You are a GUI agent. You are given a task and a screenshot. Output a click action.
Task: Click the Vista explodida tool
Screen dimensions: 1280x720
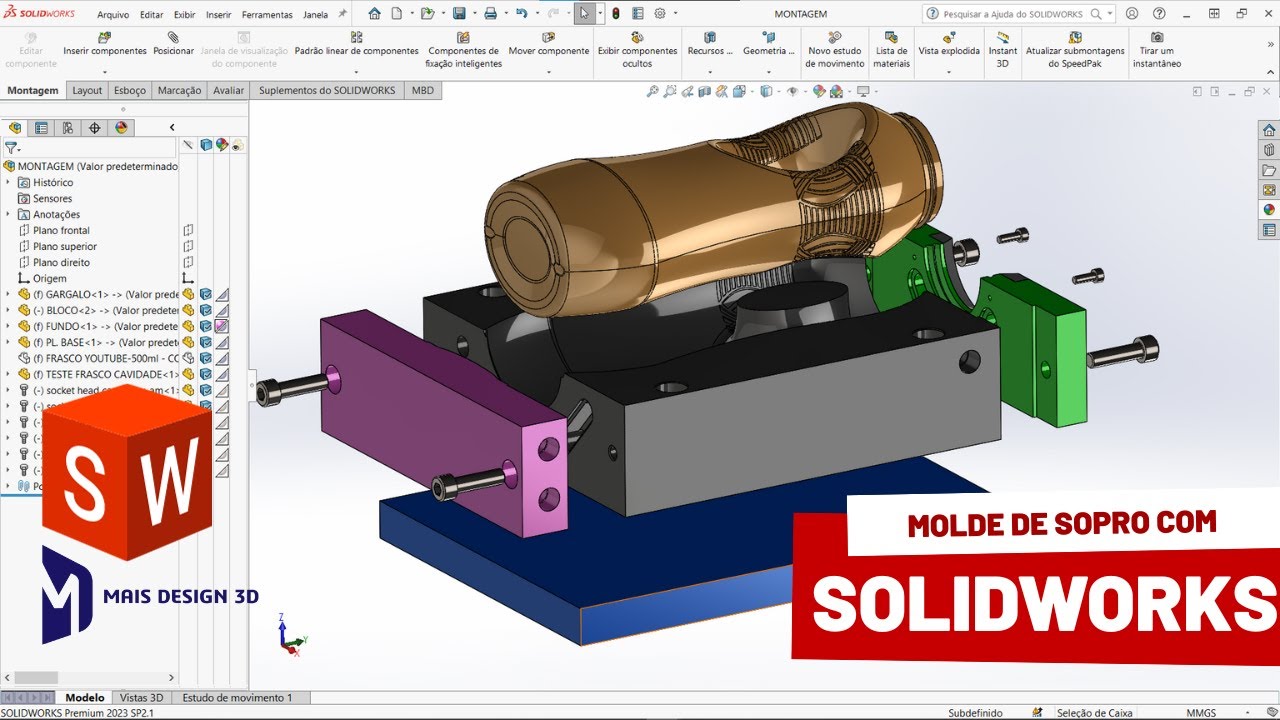pos(949,44)
